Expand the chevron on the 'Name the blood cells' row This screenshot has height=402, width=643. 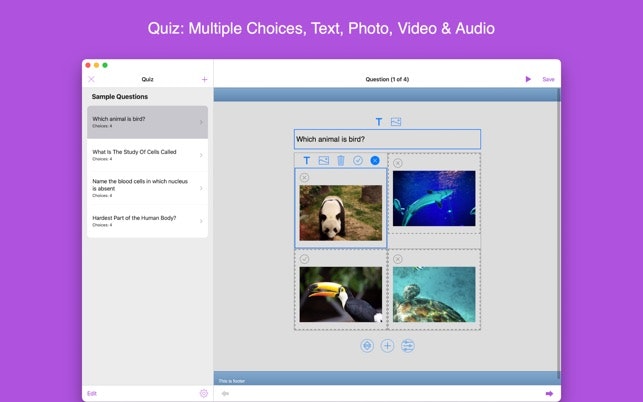pos(201,188)
